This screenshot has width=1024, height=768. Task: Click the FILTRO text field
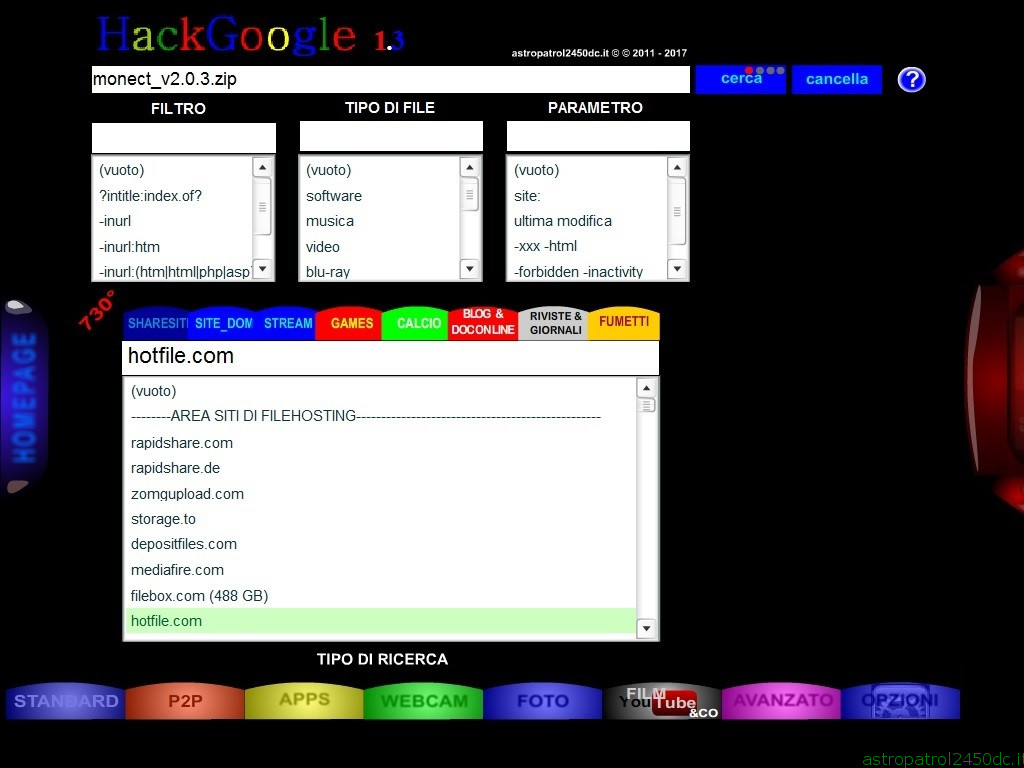184,138
